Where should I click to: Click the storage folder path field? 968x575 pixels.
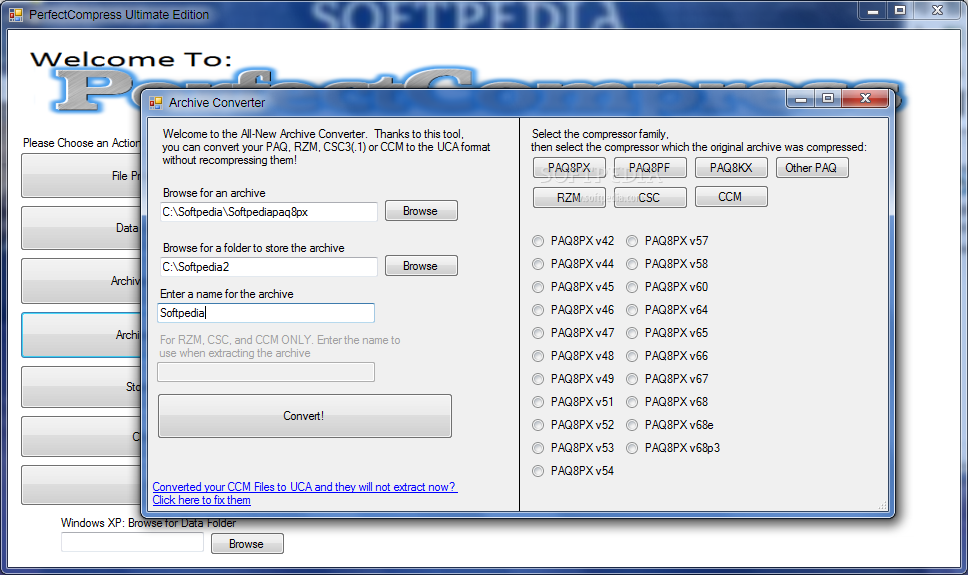[x=269, y=267]
